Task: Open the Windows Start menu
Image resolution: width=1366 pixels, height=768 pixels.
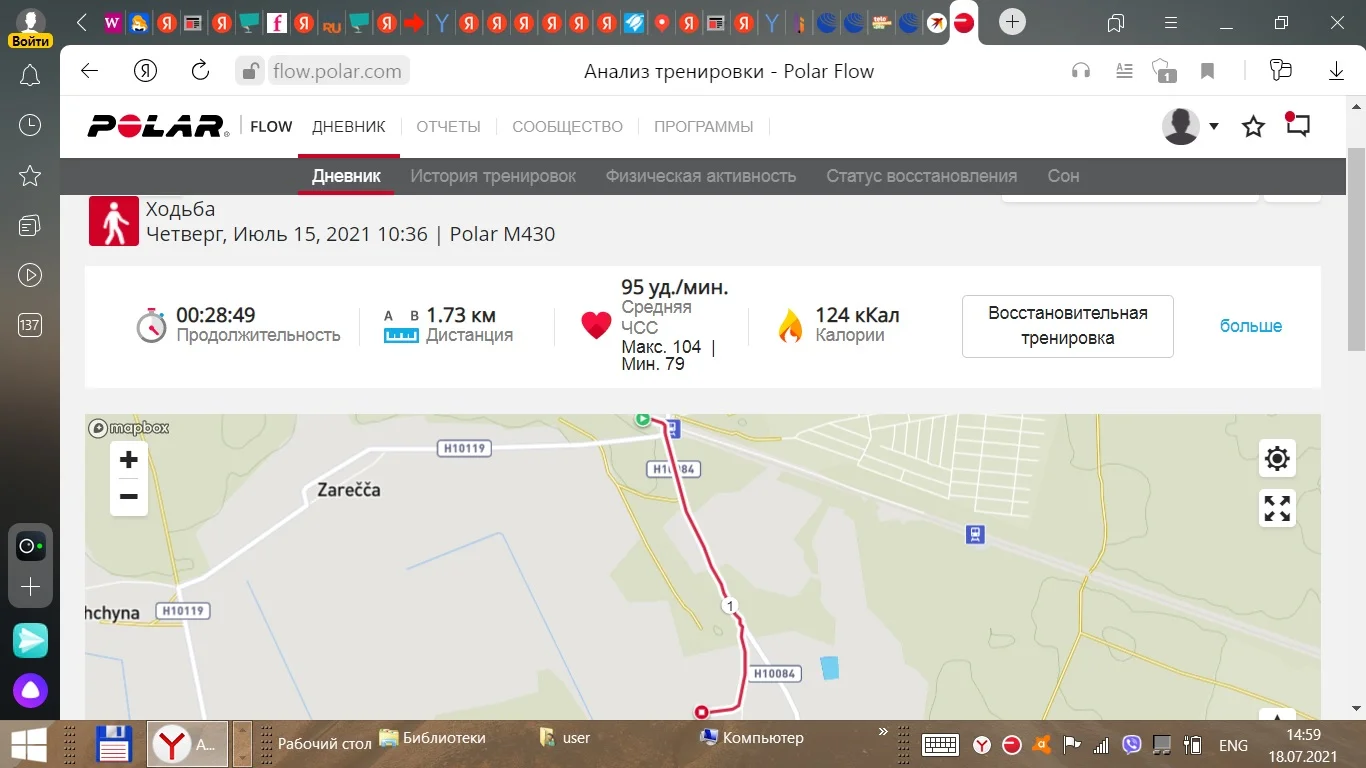Action: (x=27, y=744)
